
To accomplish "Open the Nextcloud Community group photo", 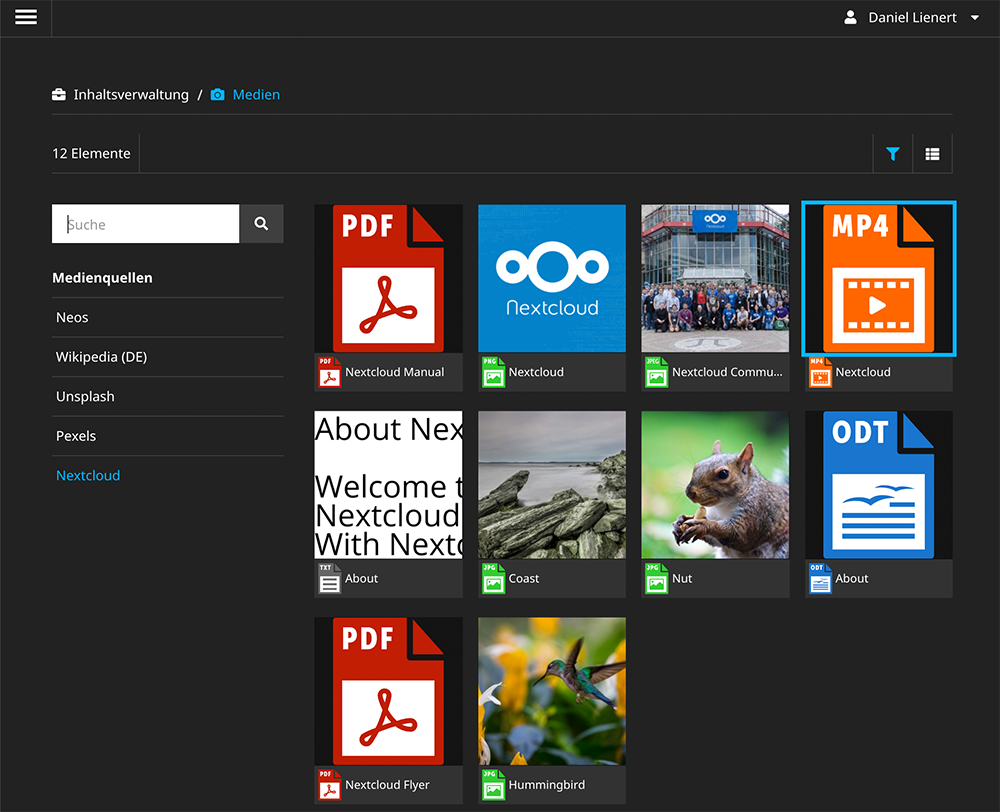I will tap(715, 278).
